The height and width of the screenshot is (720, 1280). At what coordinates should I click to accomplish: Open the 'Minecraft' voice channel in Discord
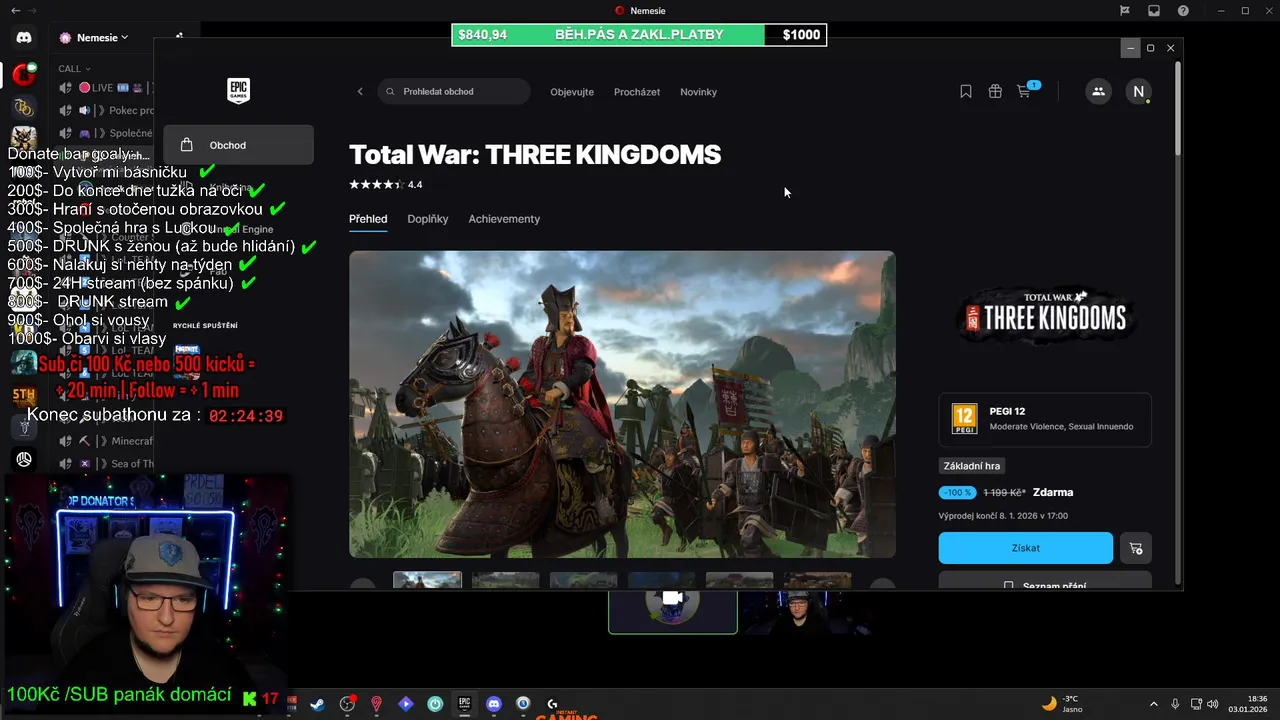pos(105,441)
